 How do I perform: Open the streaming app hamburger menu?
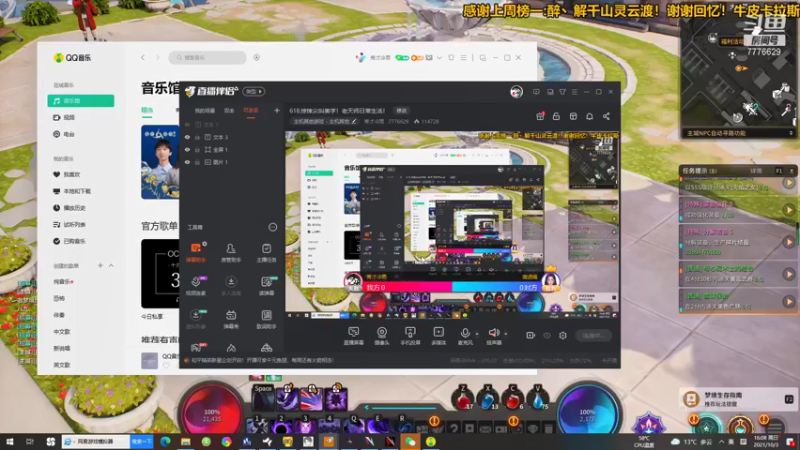574,92
